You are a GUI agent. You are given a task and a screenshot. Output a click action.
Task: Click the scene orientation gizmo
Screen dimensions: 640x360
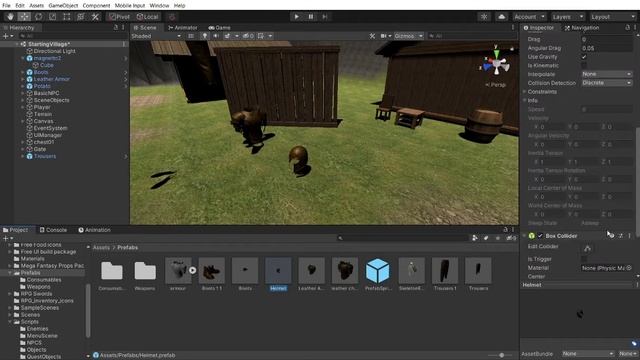(x=496, y=64)
